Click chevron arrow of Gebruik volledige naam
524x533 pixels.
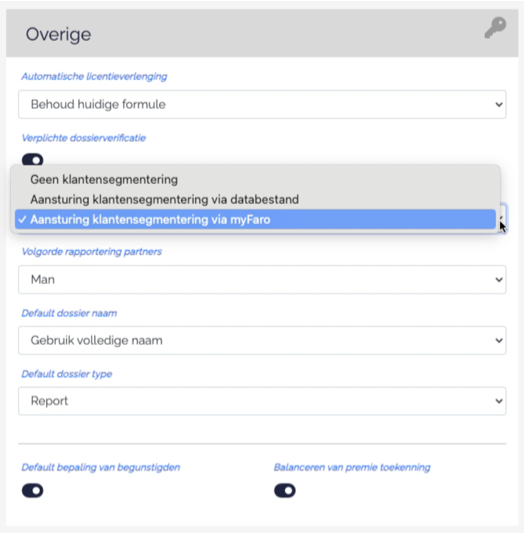499,340
